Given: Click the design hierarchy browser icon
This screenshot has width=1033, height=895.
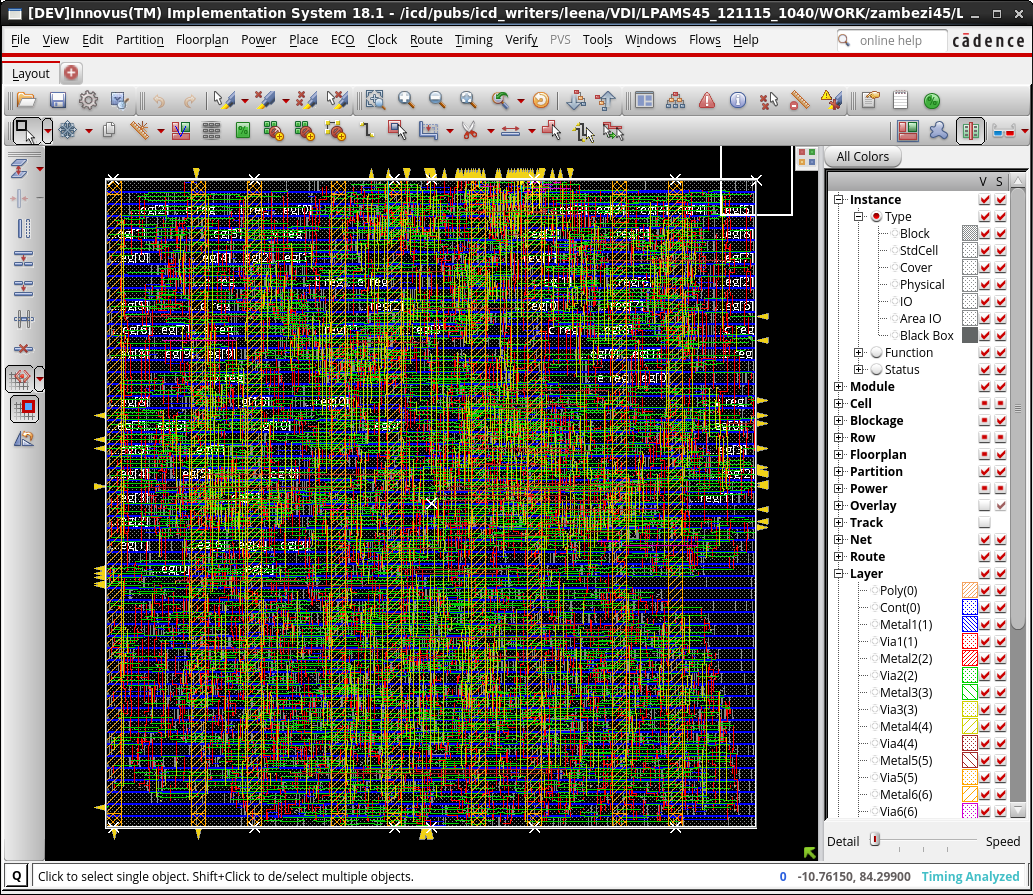Looking at the screenshot, I should coord(676,100).
